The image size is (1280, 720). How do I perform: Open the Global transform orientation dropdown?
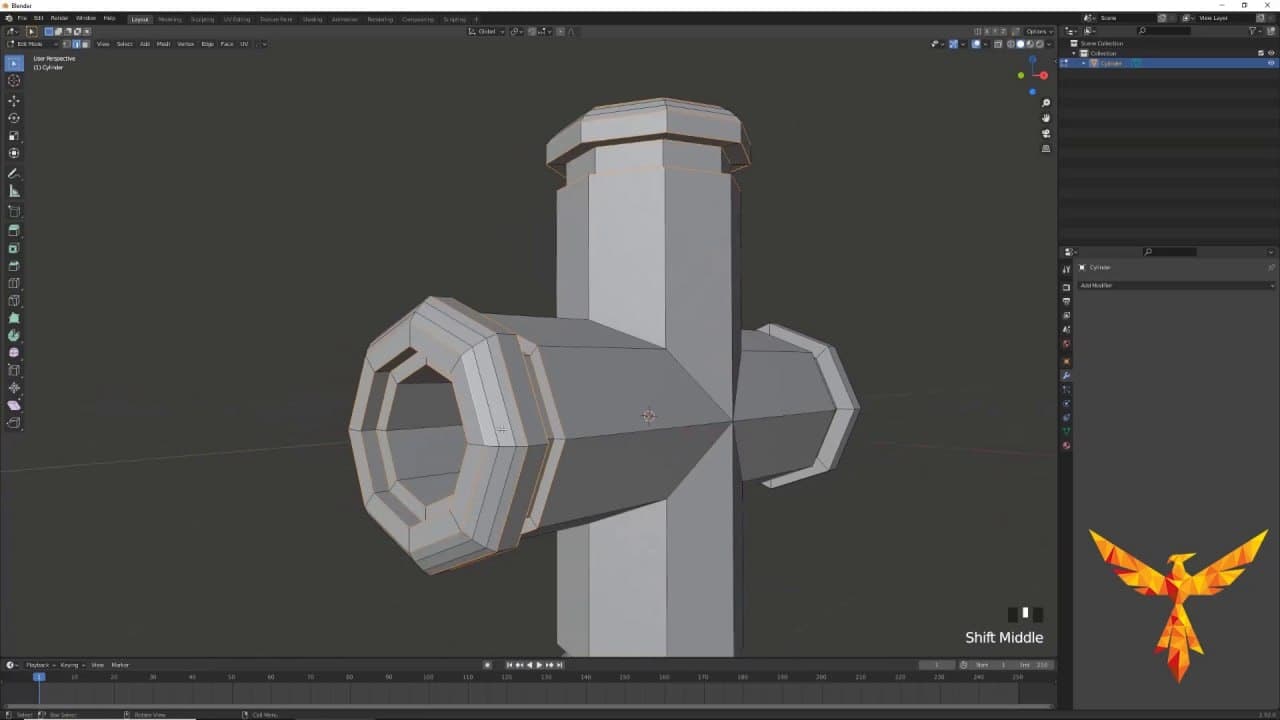[487, 31]
